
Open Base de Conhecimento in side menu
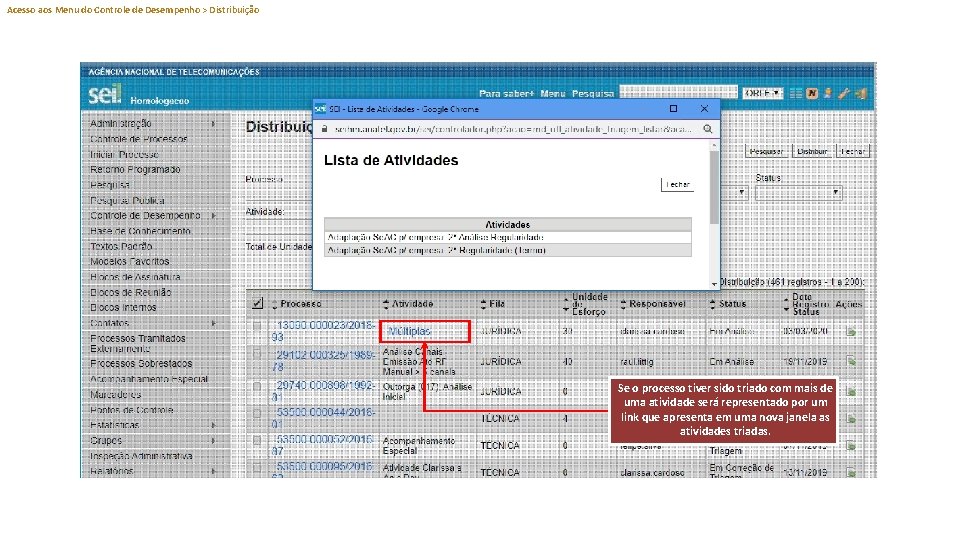[x=140, y=231]
